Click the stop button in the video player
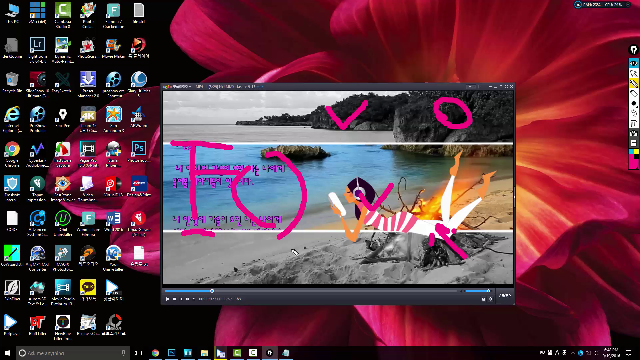Image resolution: width=640 pixels, height=360 pixels. pyautogui.click(x=174, y=299)
